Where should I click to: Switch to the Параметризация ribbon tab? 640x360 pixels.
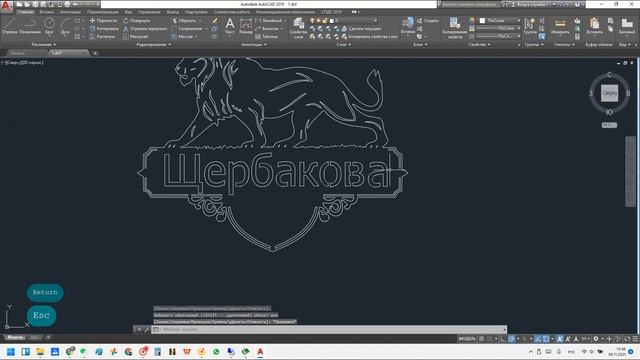(x=103, y=12)
